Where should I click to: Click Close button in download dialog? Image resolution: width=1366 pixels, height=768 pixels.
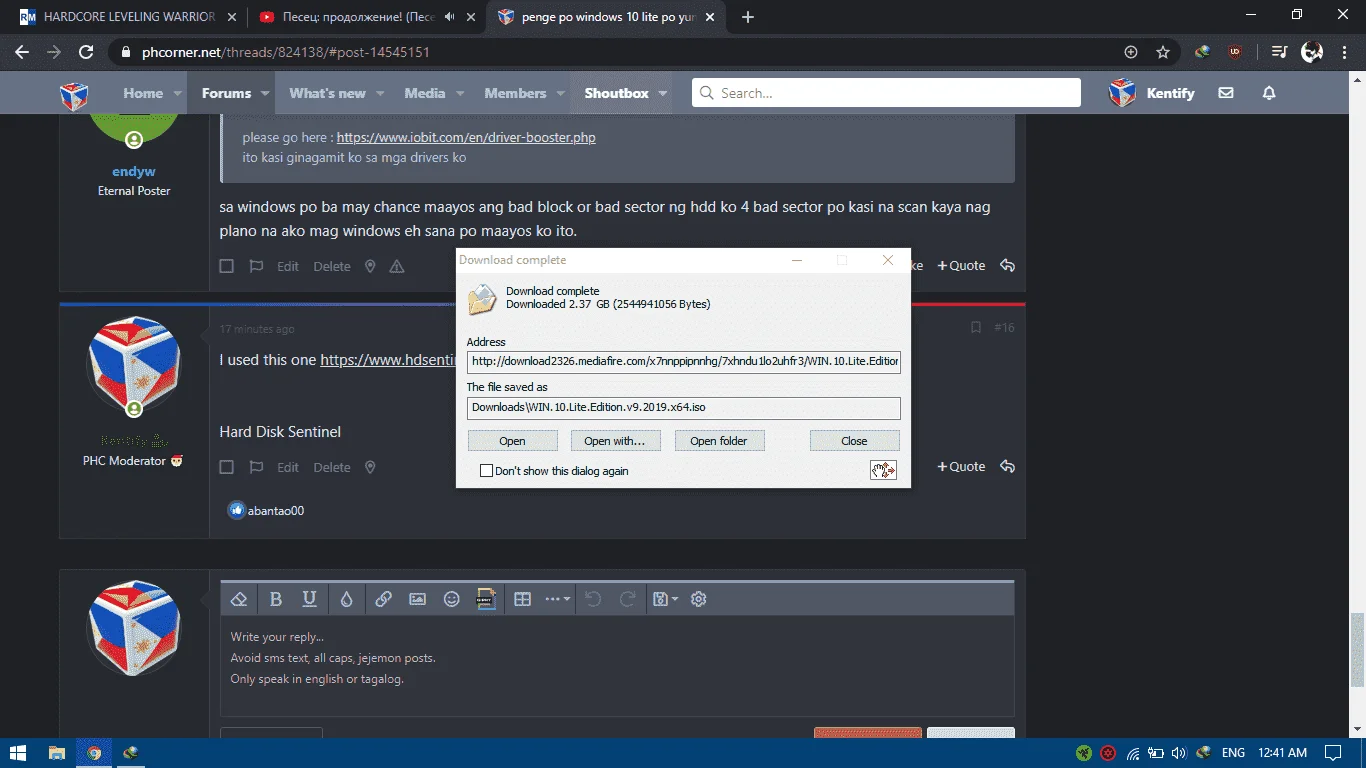click(x=854, y=441)
